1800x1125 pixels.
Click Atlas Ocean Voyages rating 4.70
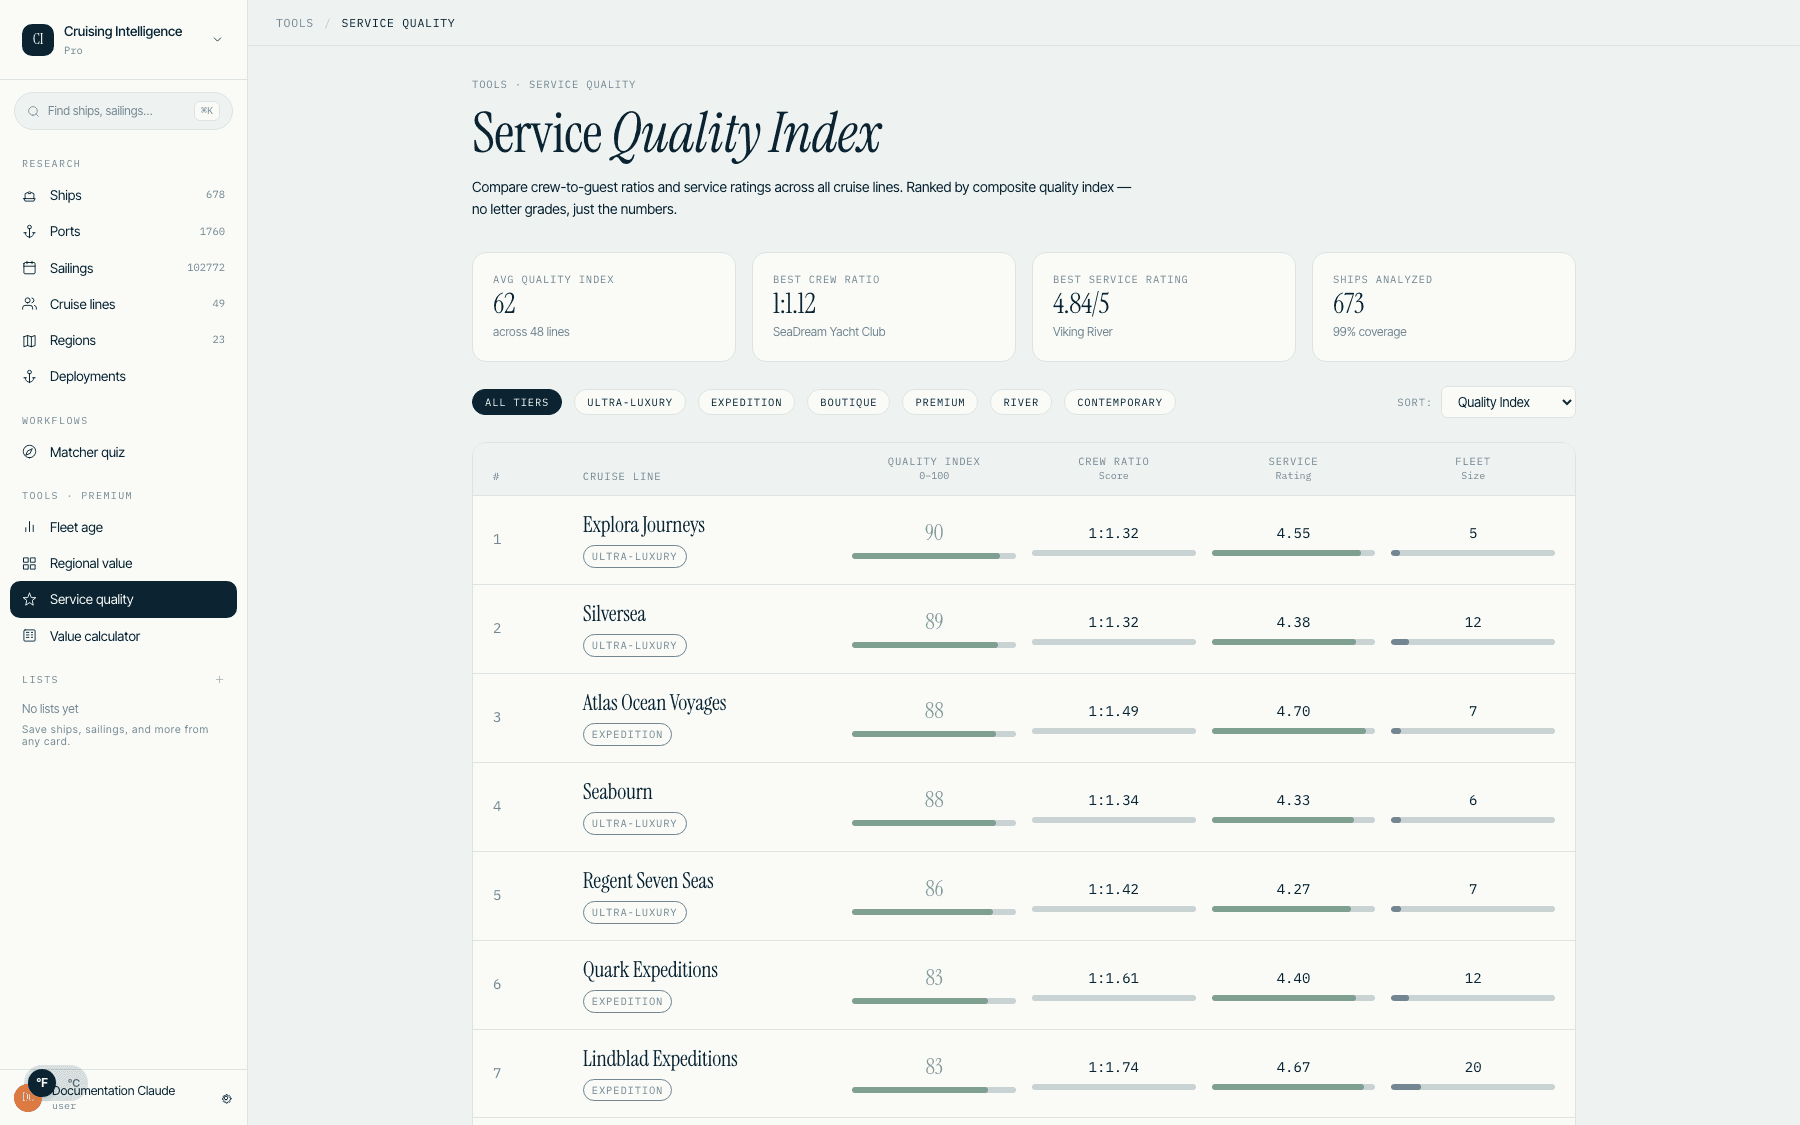[x=1293, y=711]
